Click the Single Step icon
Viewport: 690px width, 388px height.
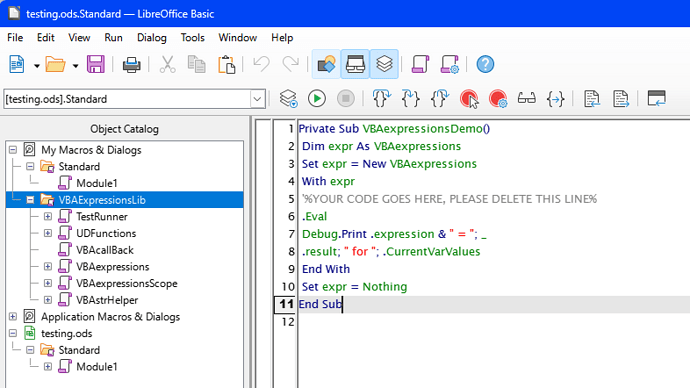click(x=411, y=99)
